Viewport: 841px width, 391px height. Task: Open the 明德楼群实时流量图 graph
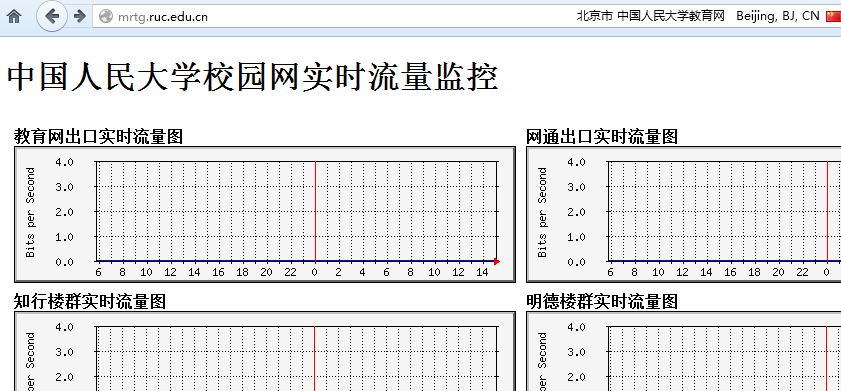pos(683,351)
